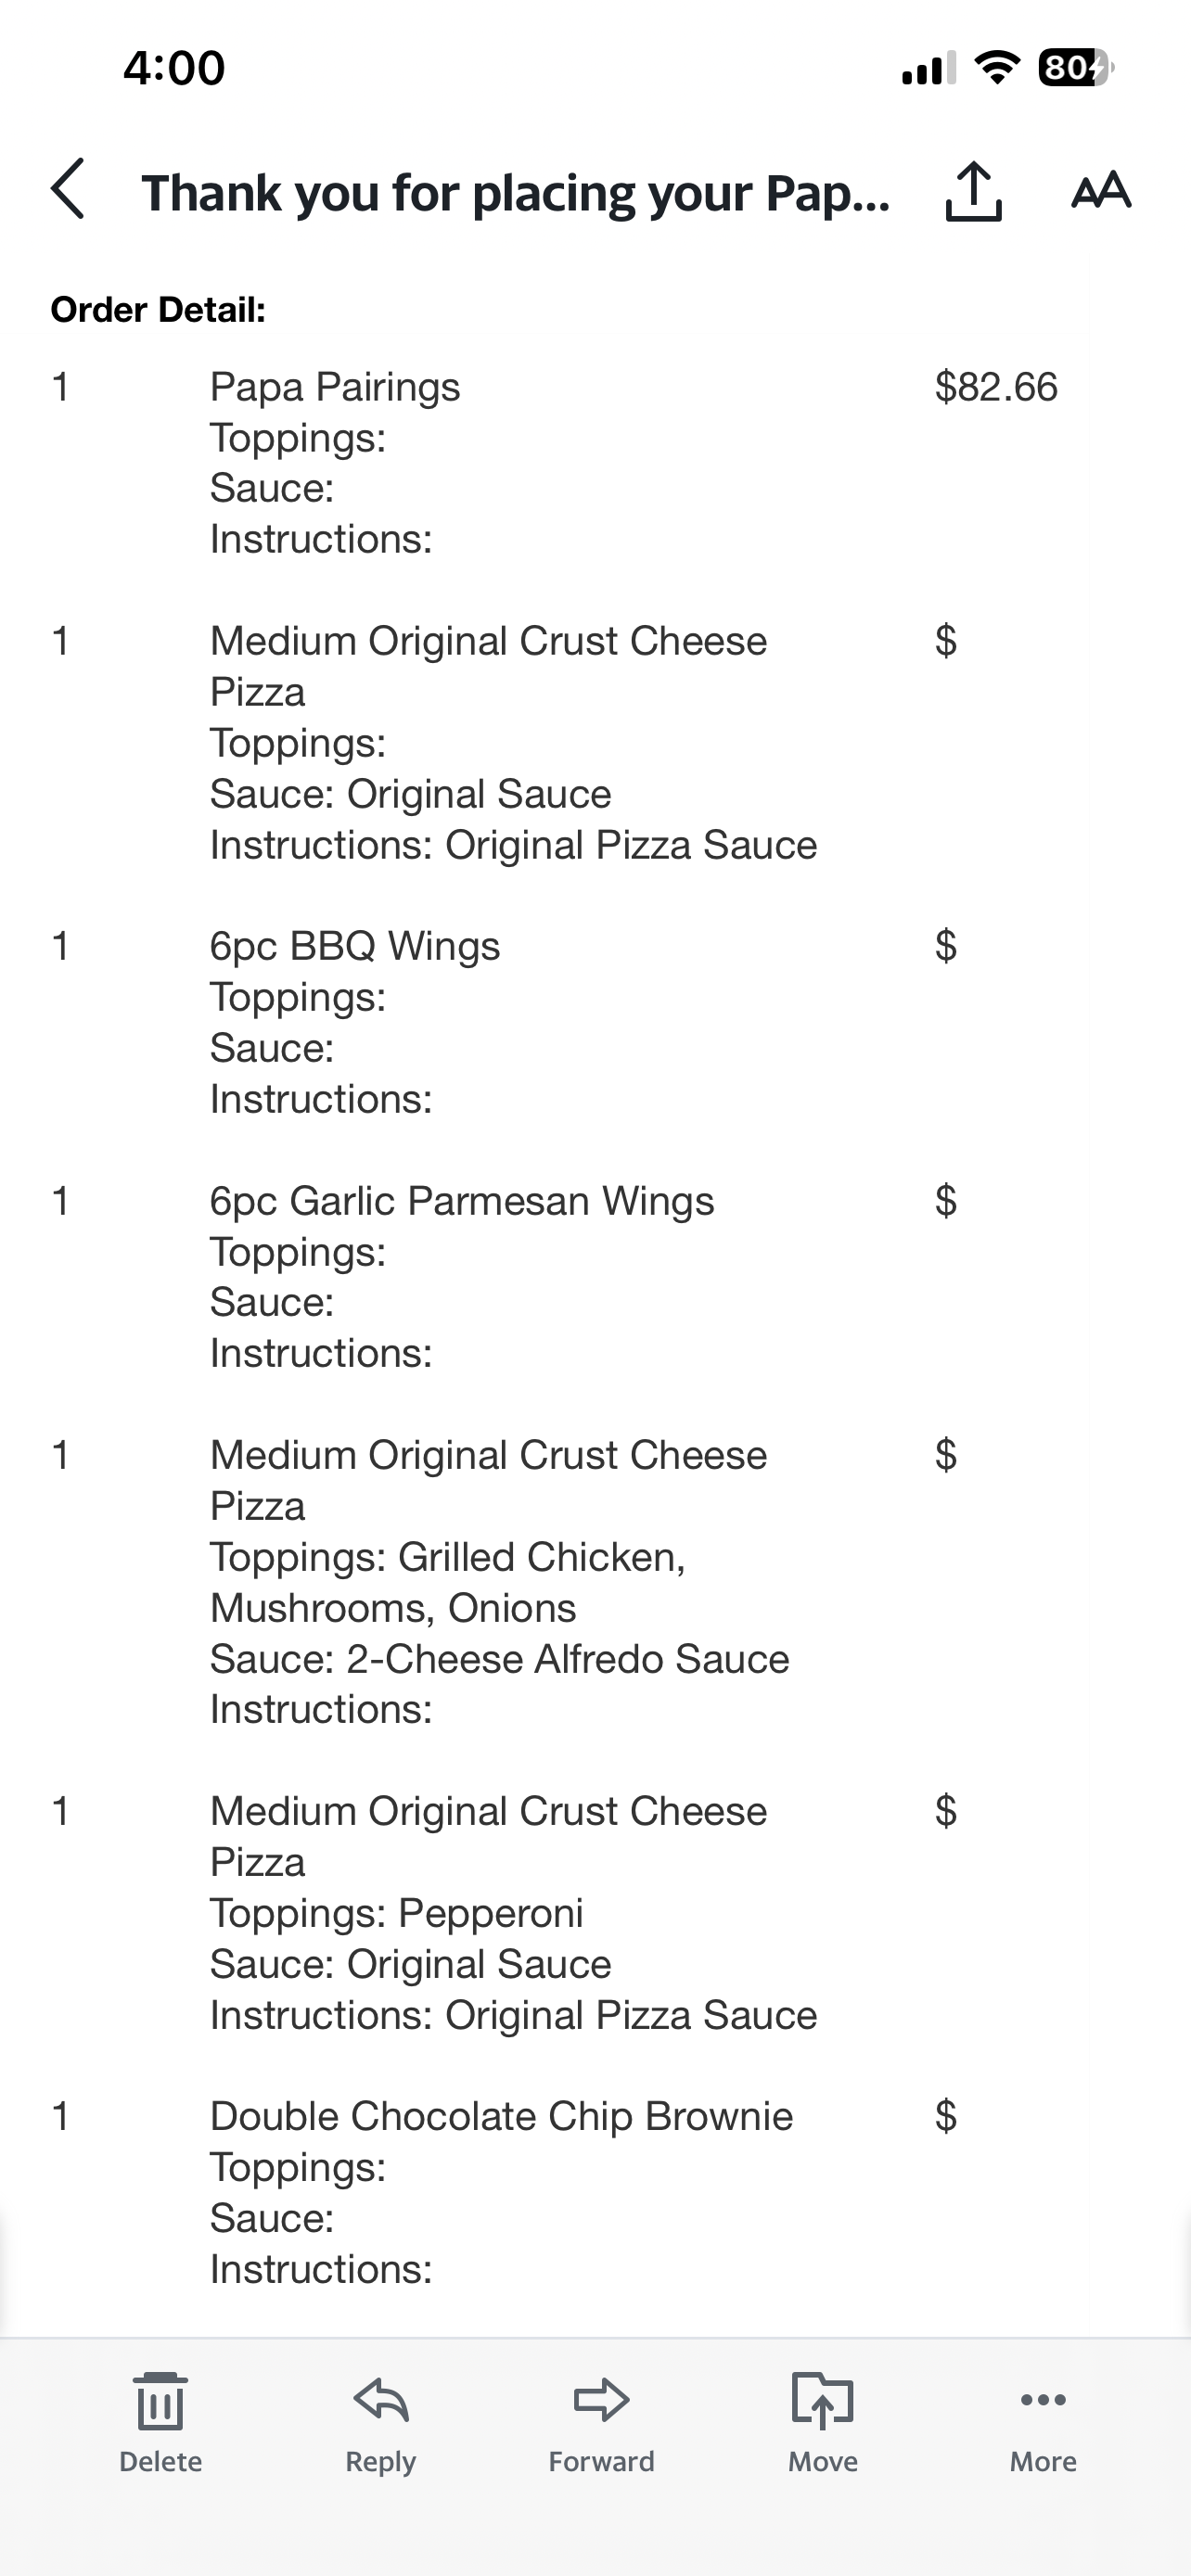The image size is (1191, 2576).
Task: Reply to the email
Action: [381, 2420]
